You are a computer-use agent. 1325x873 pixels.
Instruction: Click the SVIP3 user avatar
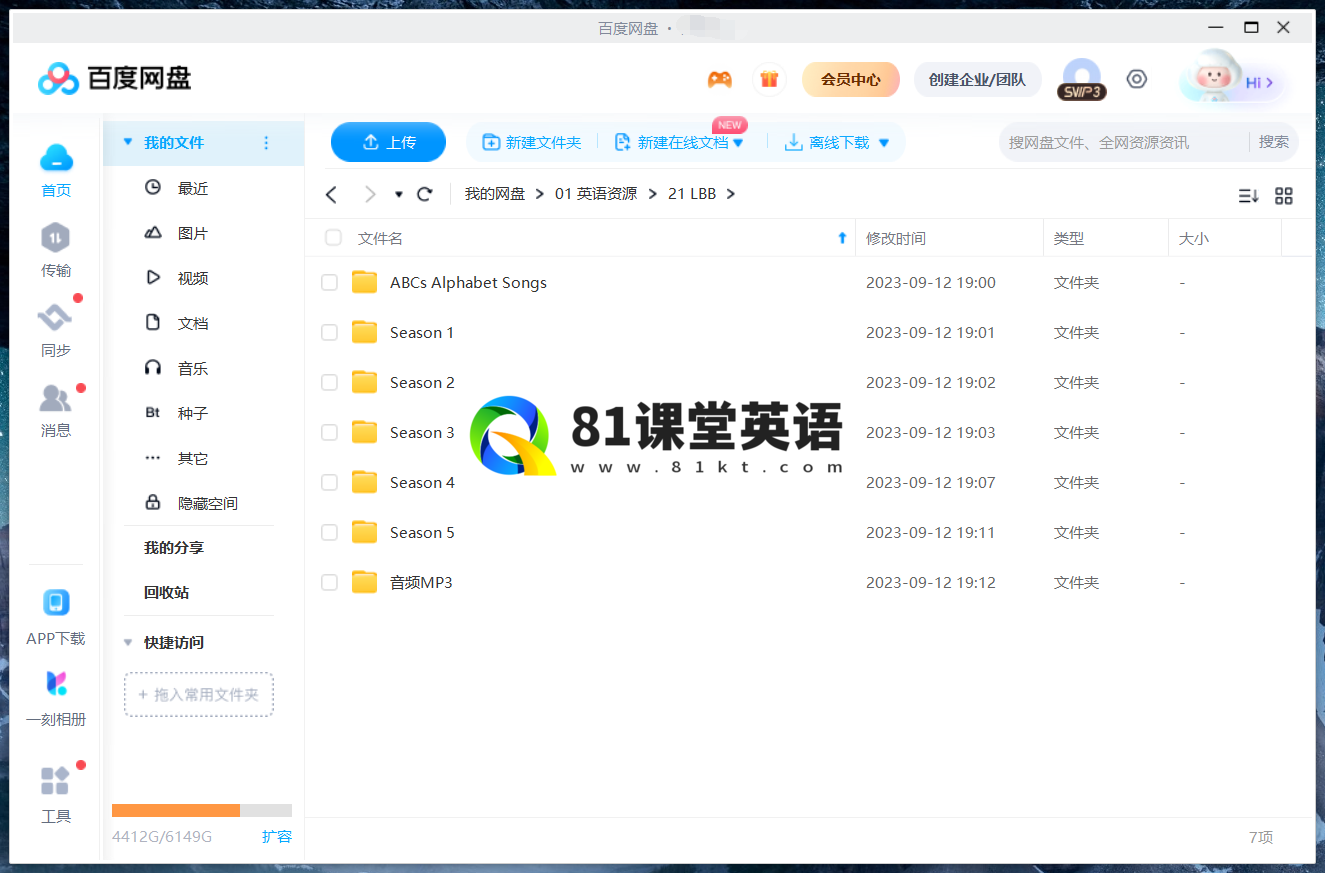[1082, 79]
